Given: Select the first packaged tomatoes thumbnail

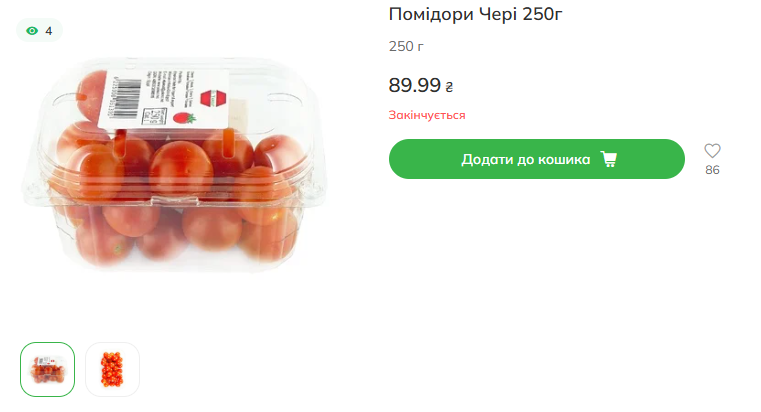Looking at the screenshot, I should 48,369.
